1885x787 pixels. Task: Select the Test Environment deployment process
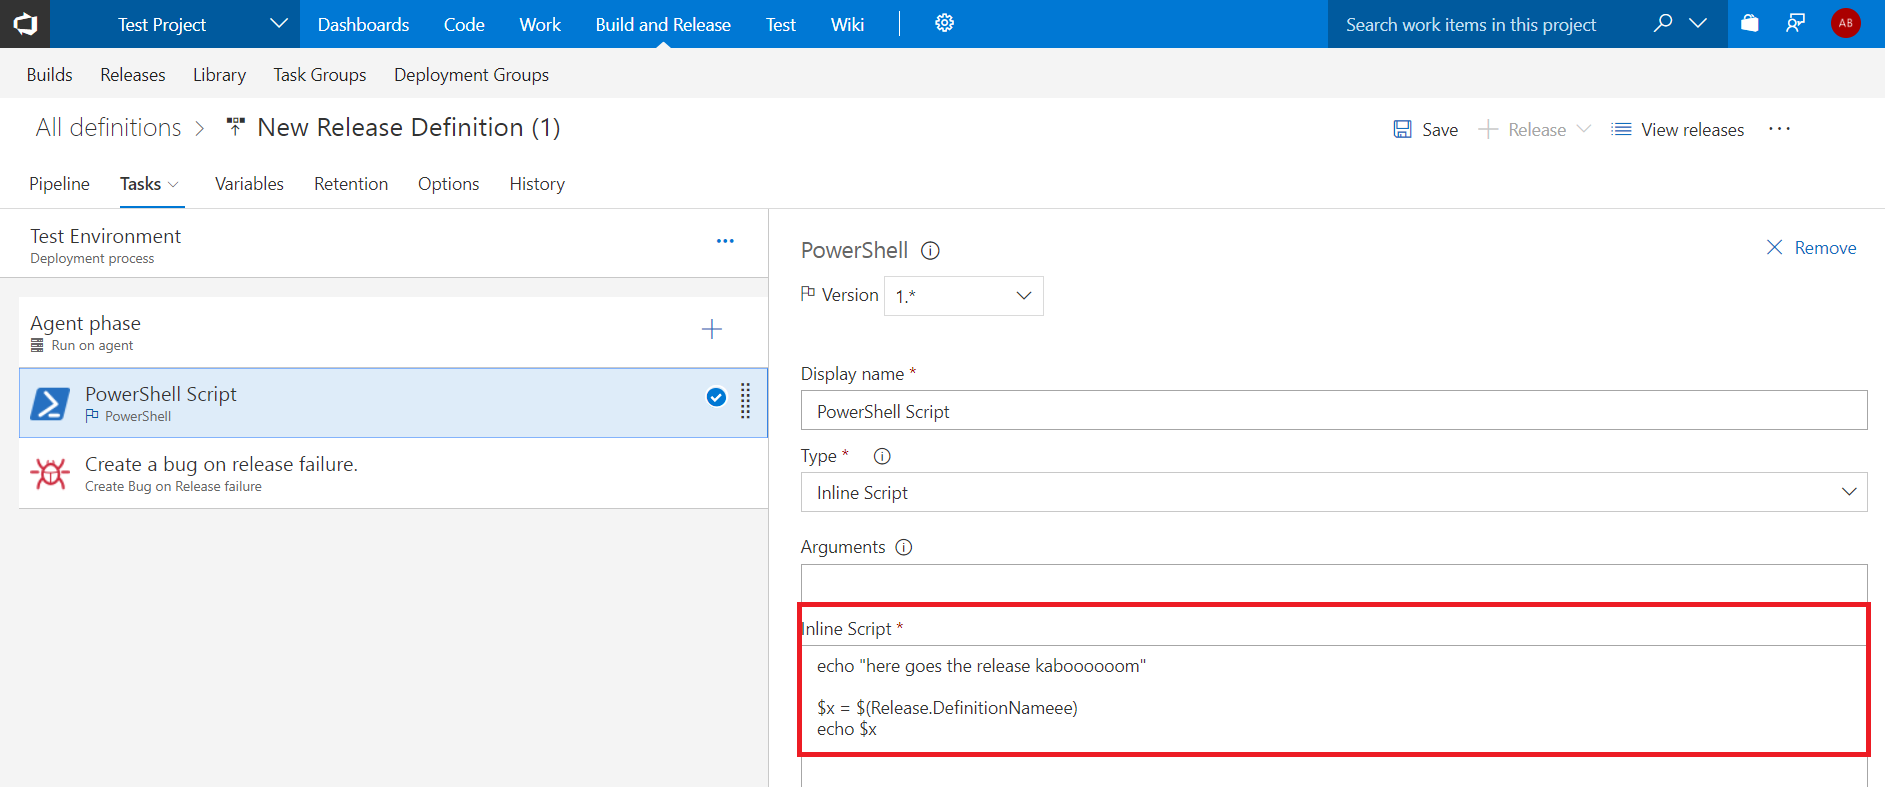tap(384, 244)
